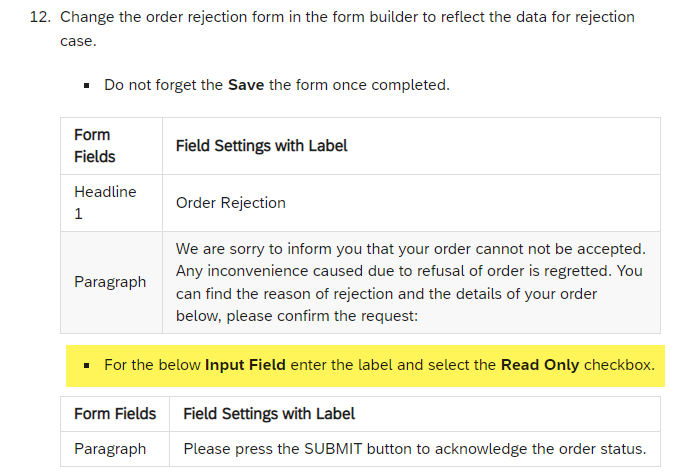The height and width of the screenshot is (475, 685).
Task: Click the word checkbox in the highlighted note
Action: coord(619,365)
